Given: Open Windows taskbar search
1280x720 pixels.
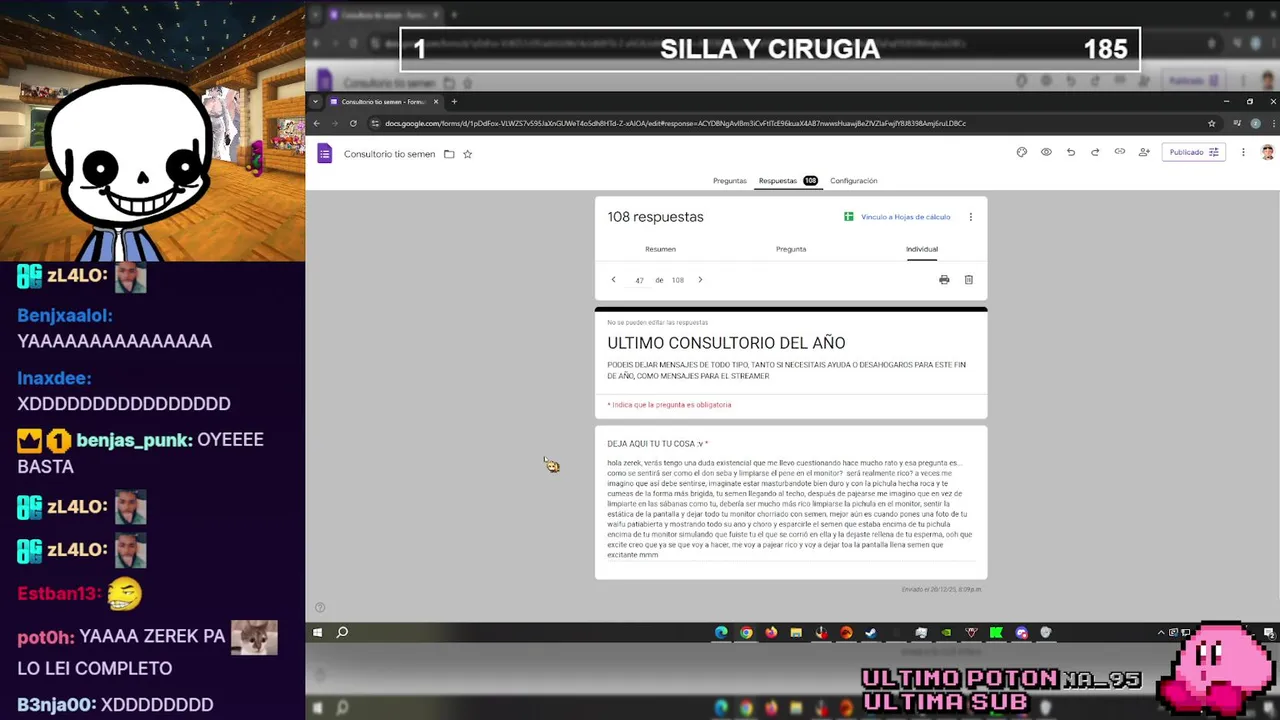Looking at the screenshot, I should pyautogui.click(x=342, y=632).
